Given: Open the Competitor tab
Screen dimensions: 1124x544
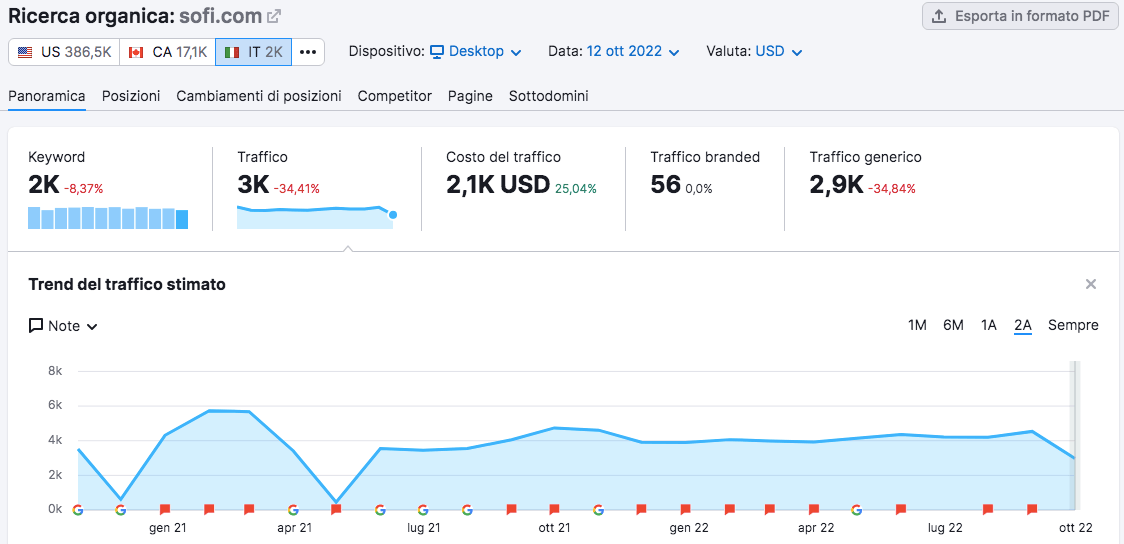Looking at the screenshot, I should point(395,96).
